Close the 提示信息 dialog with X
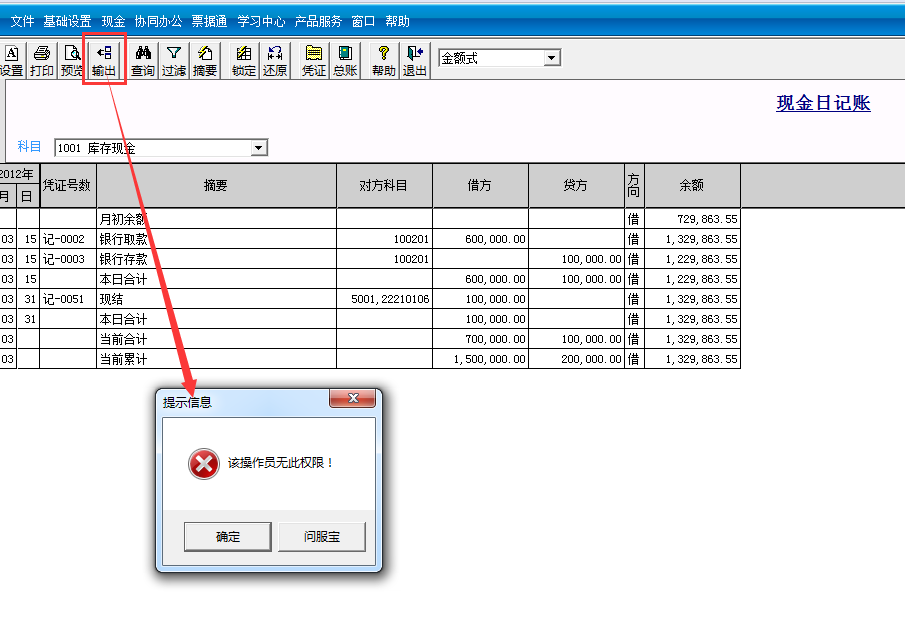The height and width of the screenshot is (625, 905). pyautogui.click(x=353, y=398)
